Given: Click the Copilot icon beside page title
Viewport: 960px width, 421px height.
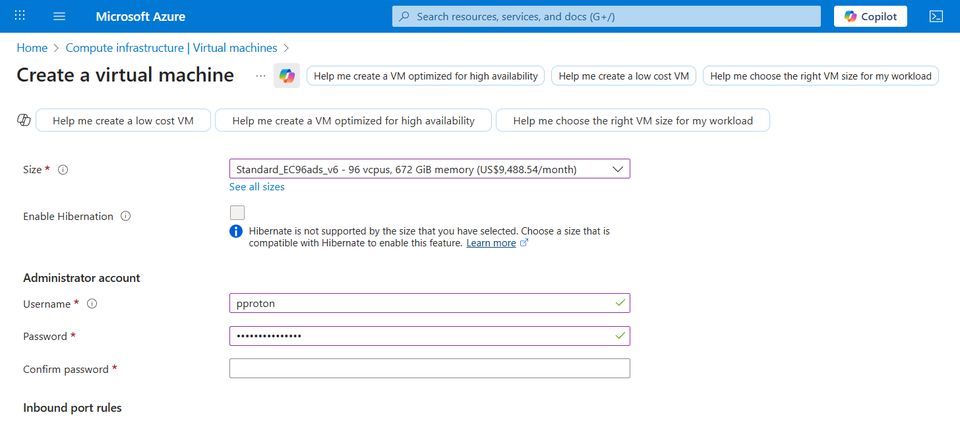Looking at the screenshot, I should point(287,76).
